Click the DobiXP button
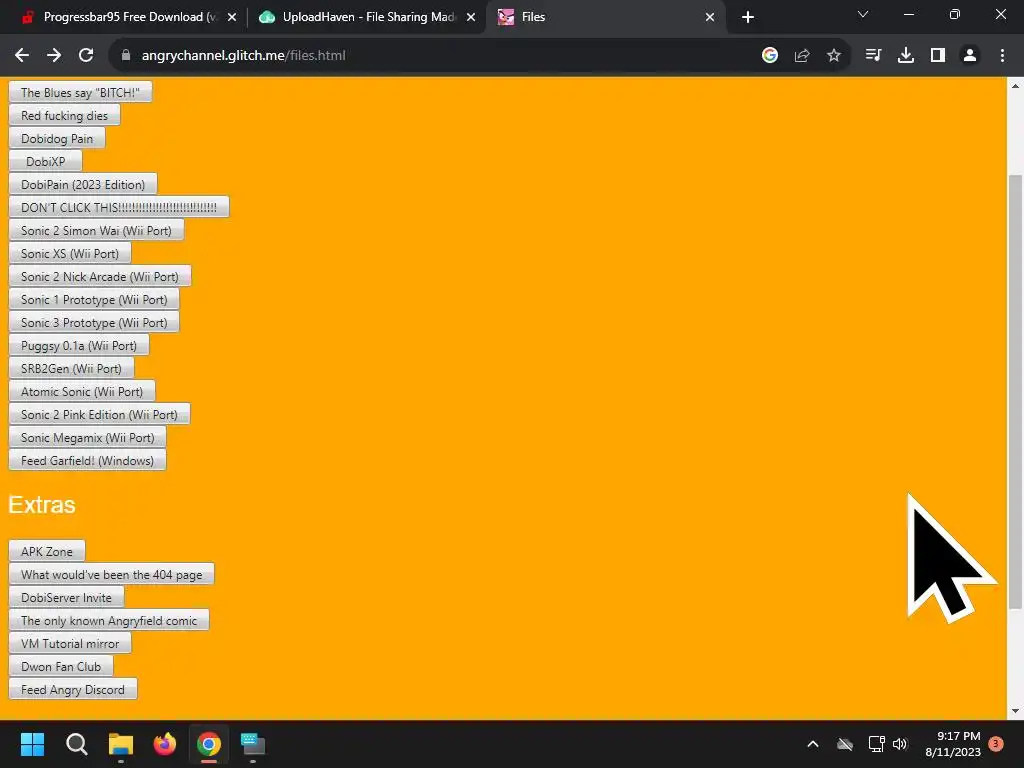 pyautogui.click(x=45, y=161)
